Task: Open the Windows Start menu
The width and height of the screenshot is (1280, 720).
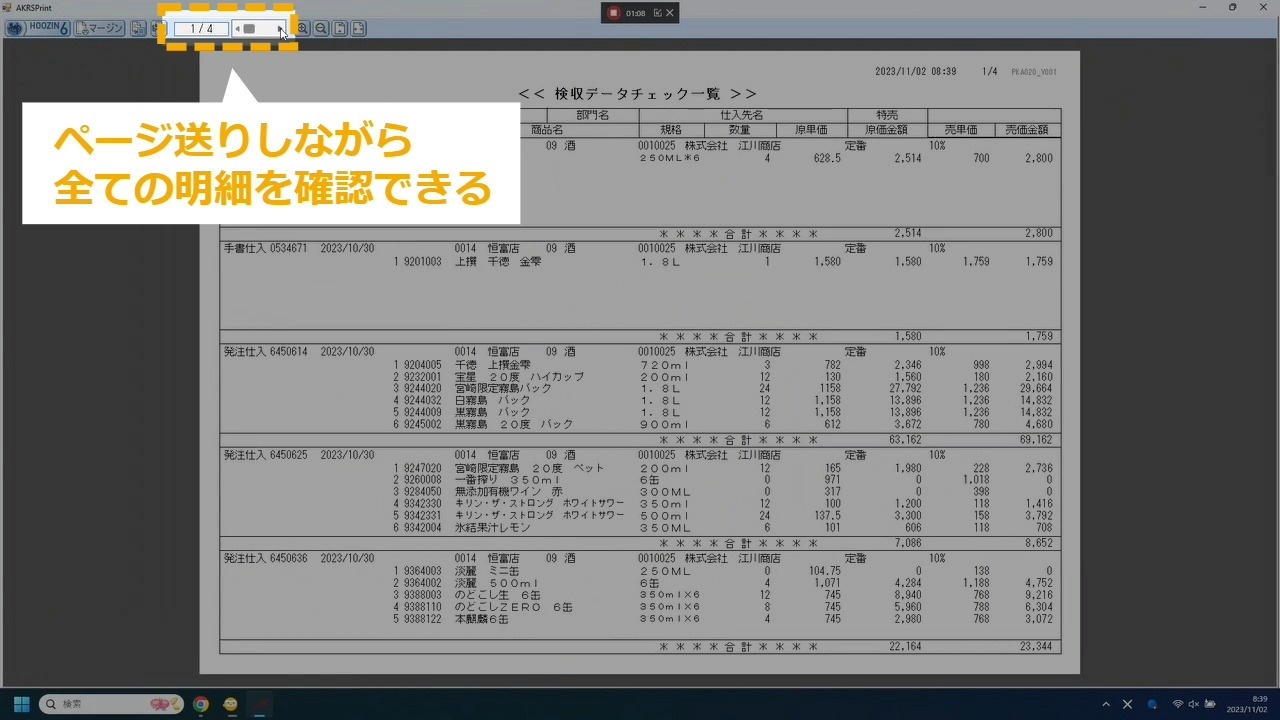Action: tap(21, 704)
